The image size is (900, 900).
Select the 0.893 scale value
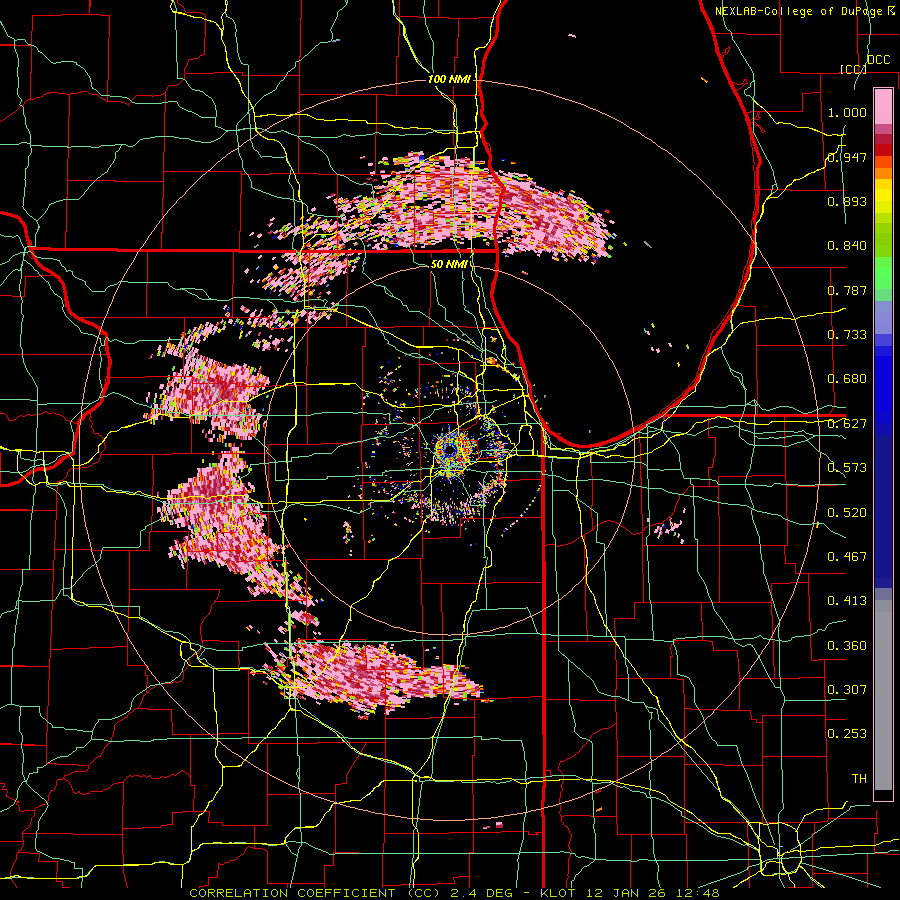tap(847, 201)
